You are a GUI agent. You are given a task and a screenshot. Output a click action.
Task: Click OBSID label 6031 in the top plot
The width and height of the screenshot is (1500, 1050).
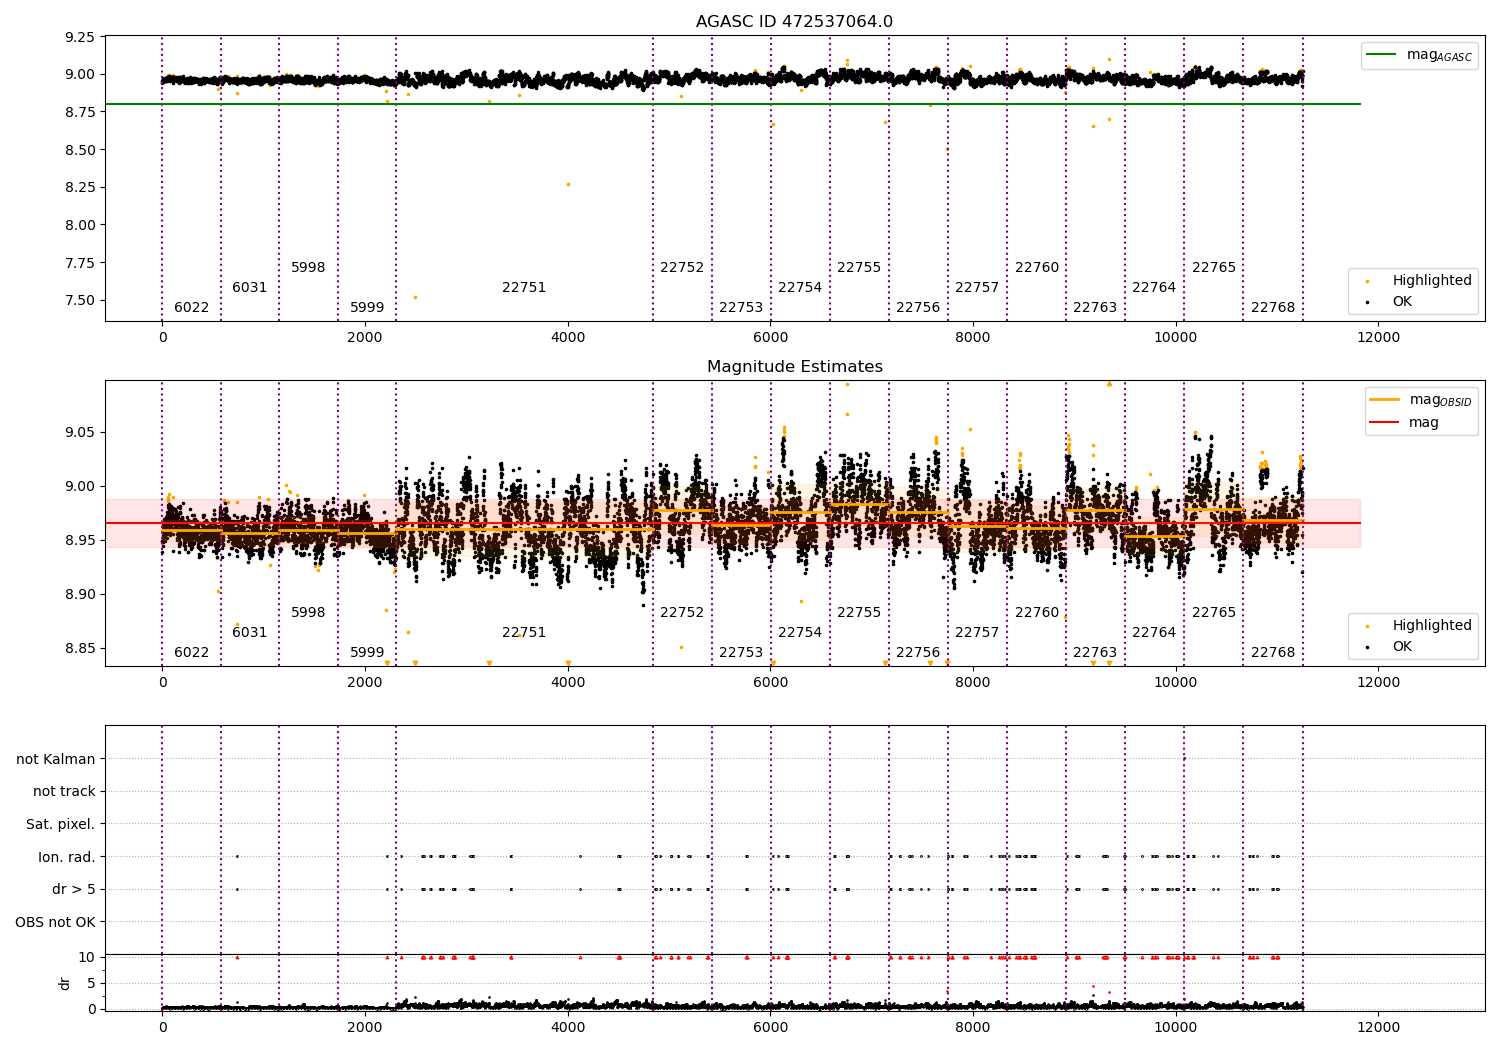click(250, 288)
